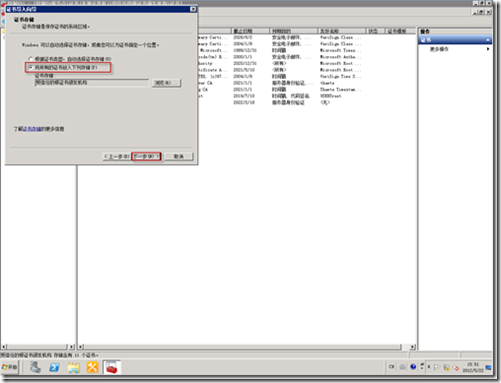Sort by expiration date column header
Image resolution: width=501 pixels, height=383 pixels.
point(250,31)
